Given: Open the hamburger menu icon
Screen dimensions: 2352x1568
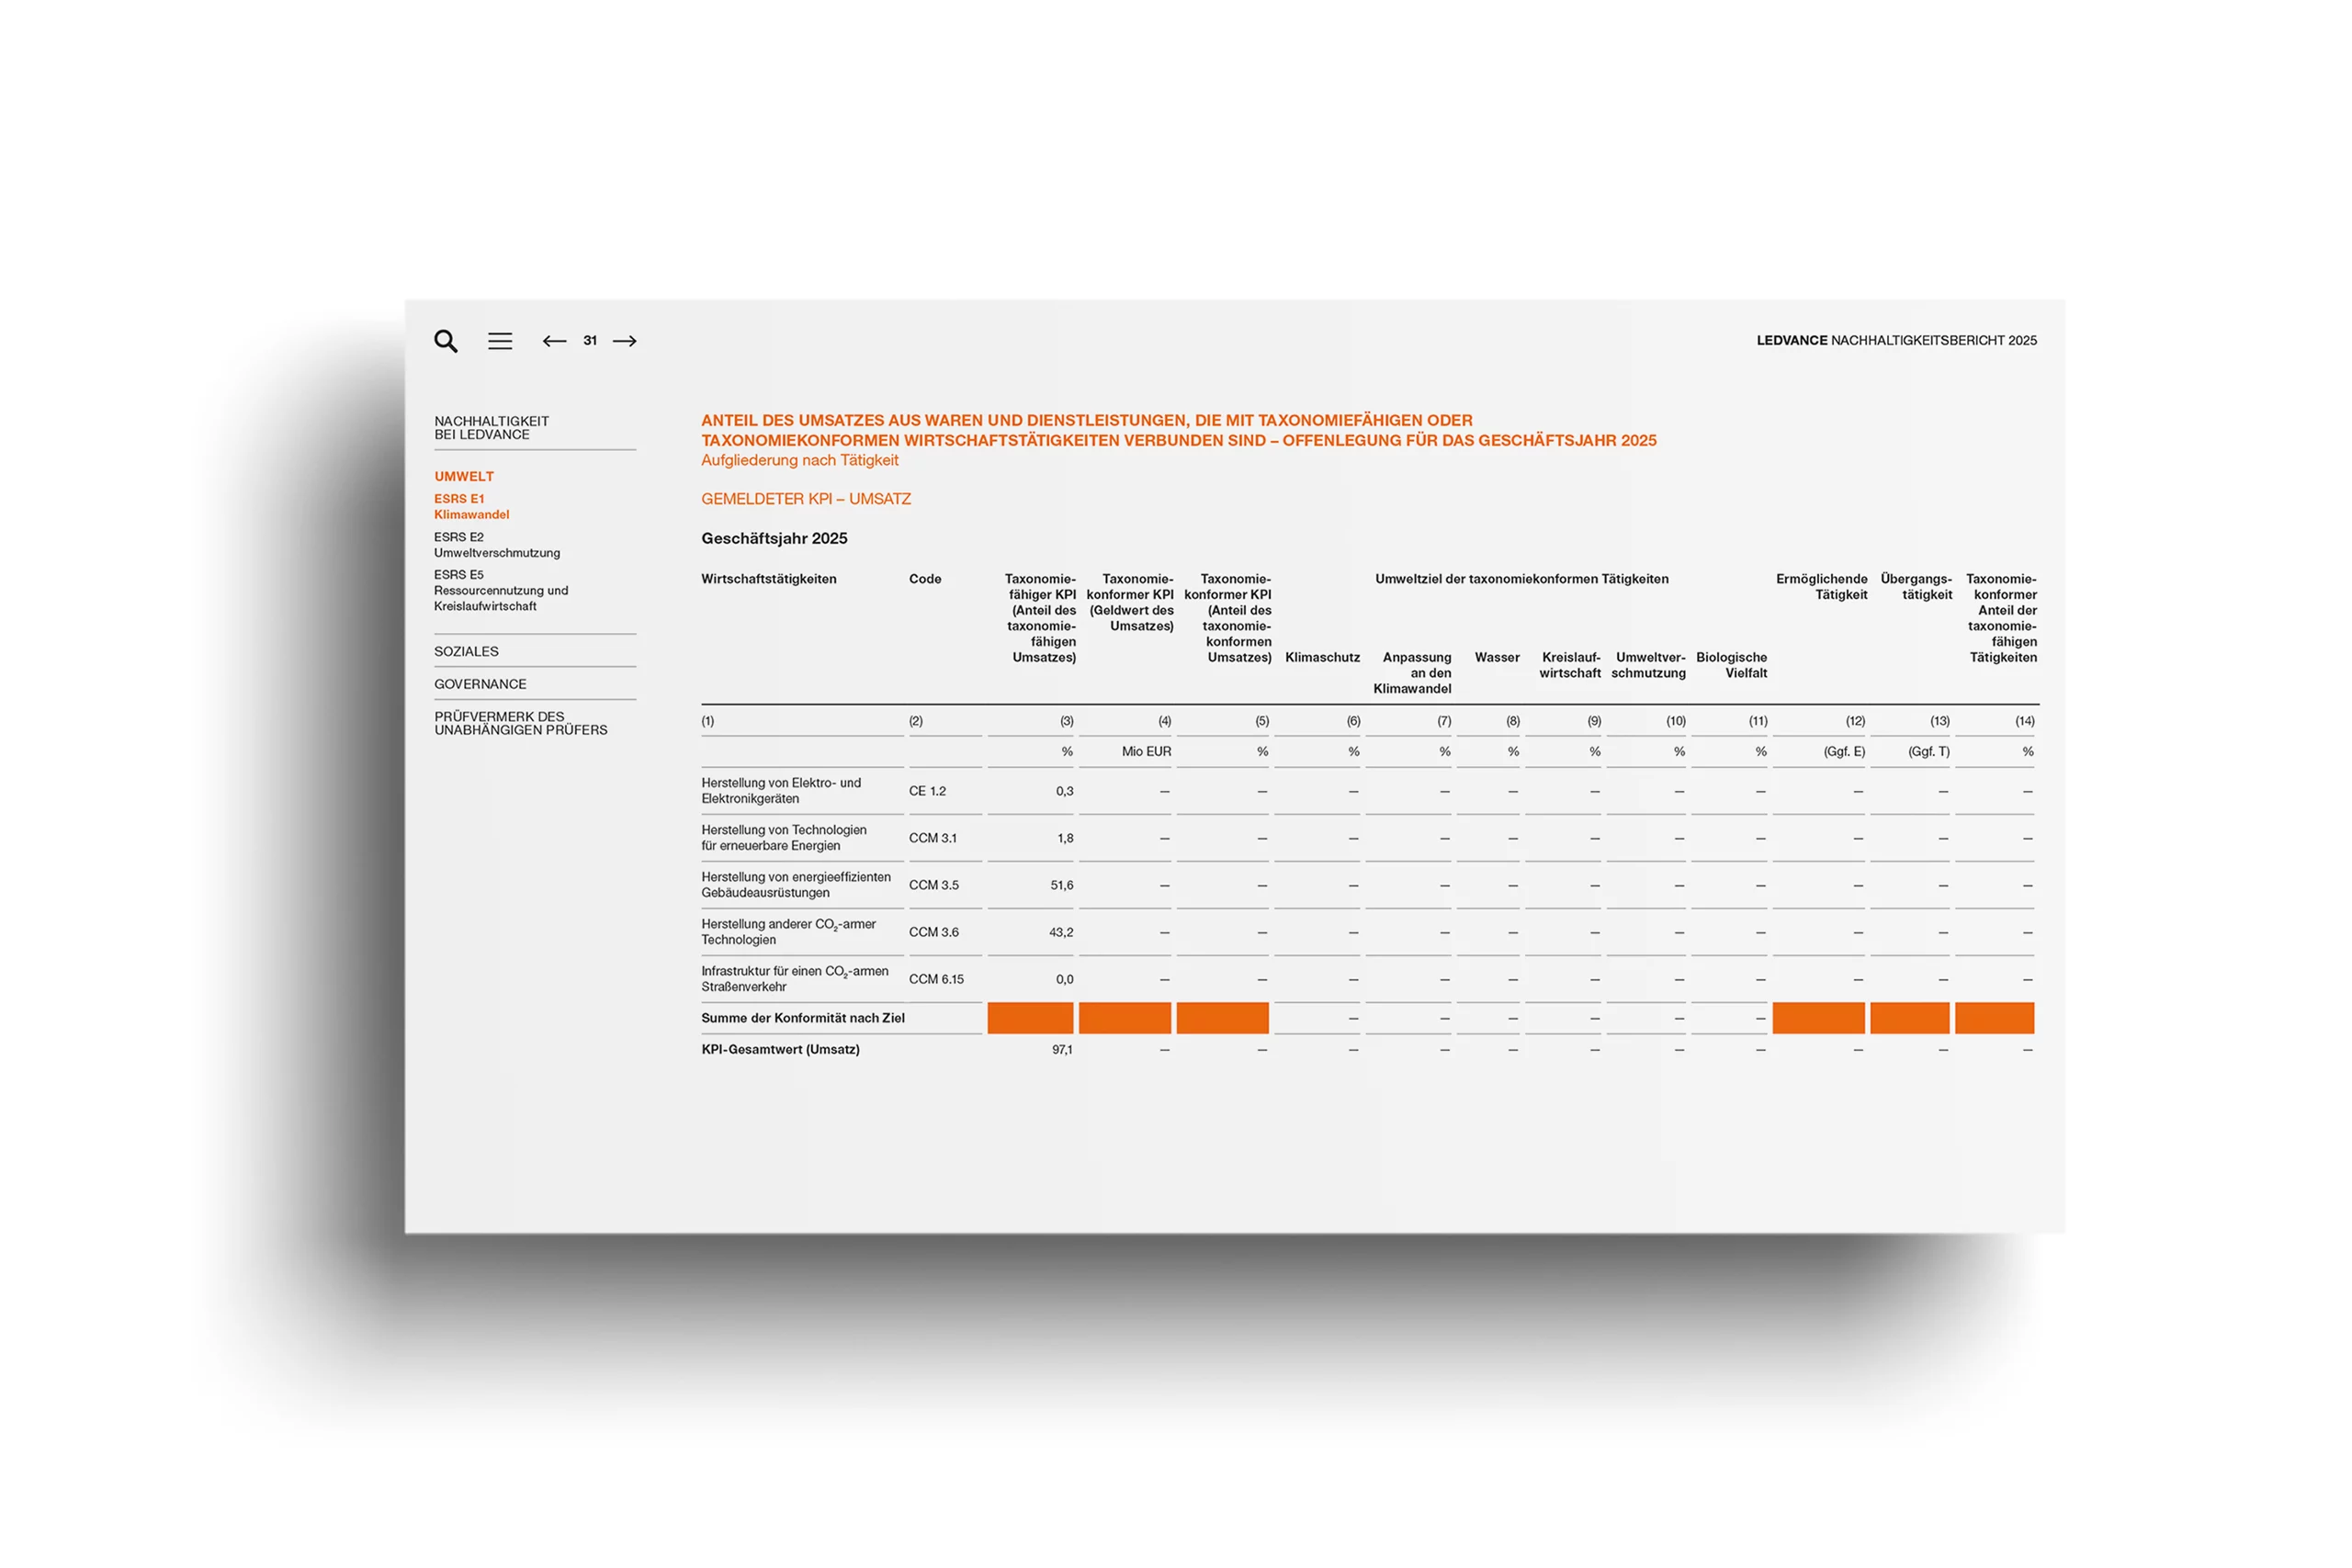Looking at the screenshot, I should pyautogui.click(x=500, y=341).
